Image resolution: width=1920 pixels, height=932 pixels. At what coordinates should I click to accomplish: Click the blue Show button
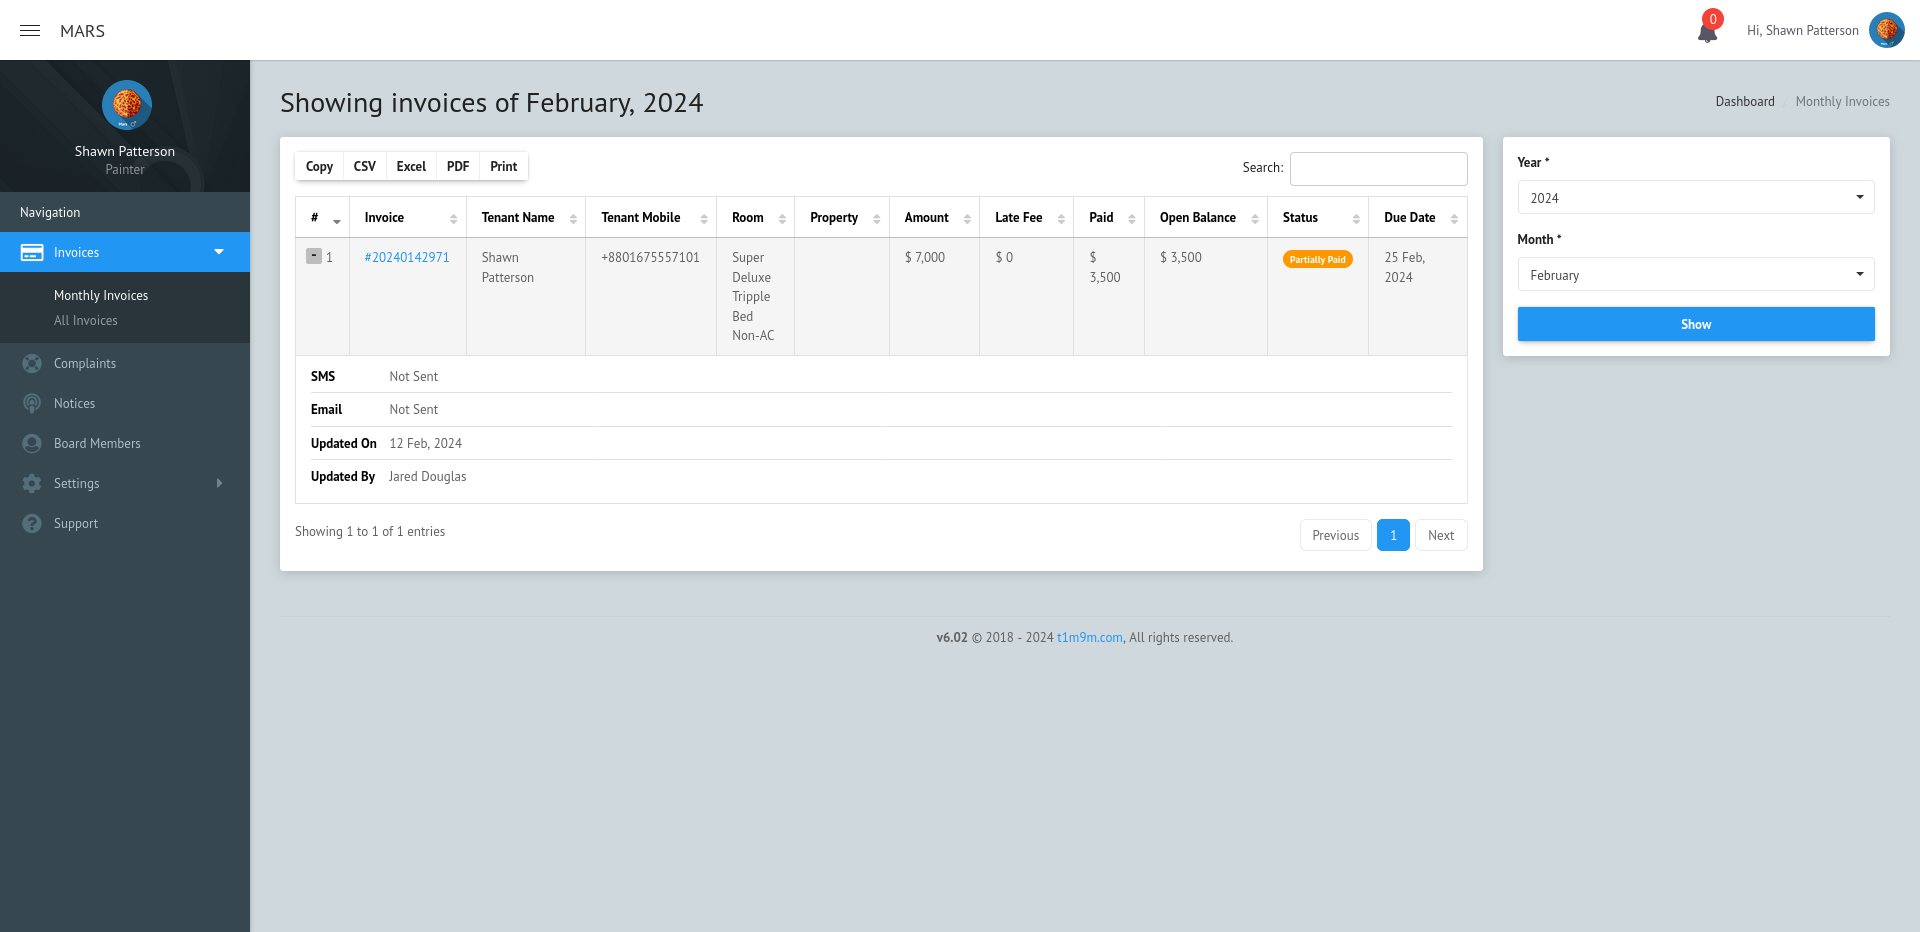1695,324
